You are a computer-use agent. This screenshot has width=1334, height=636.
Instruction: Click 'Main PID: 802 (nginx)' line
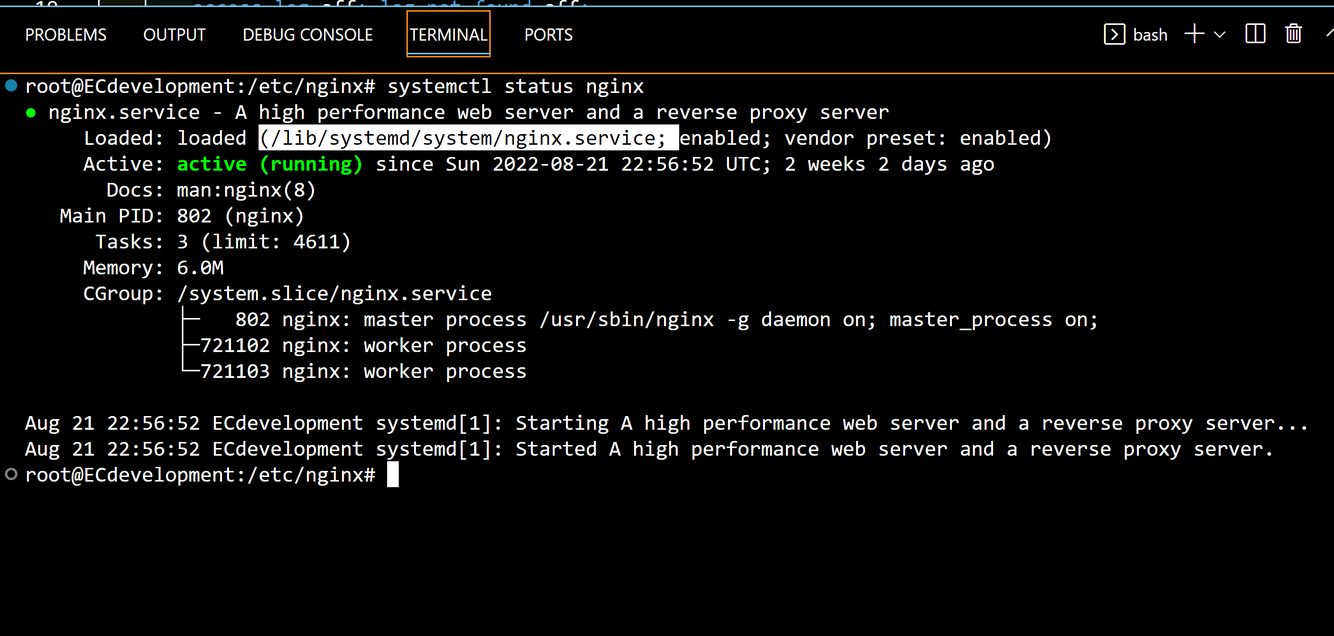coord(182,216)
